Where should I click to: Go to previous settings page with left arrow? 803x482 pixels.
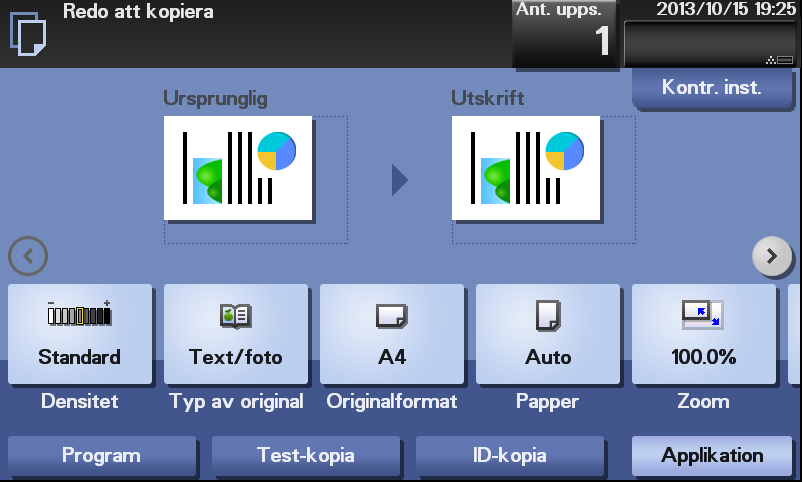click(28, 256)
